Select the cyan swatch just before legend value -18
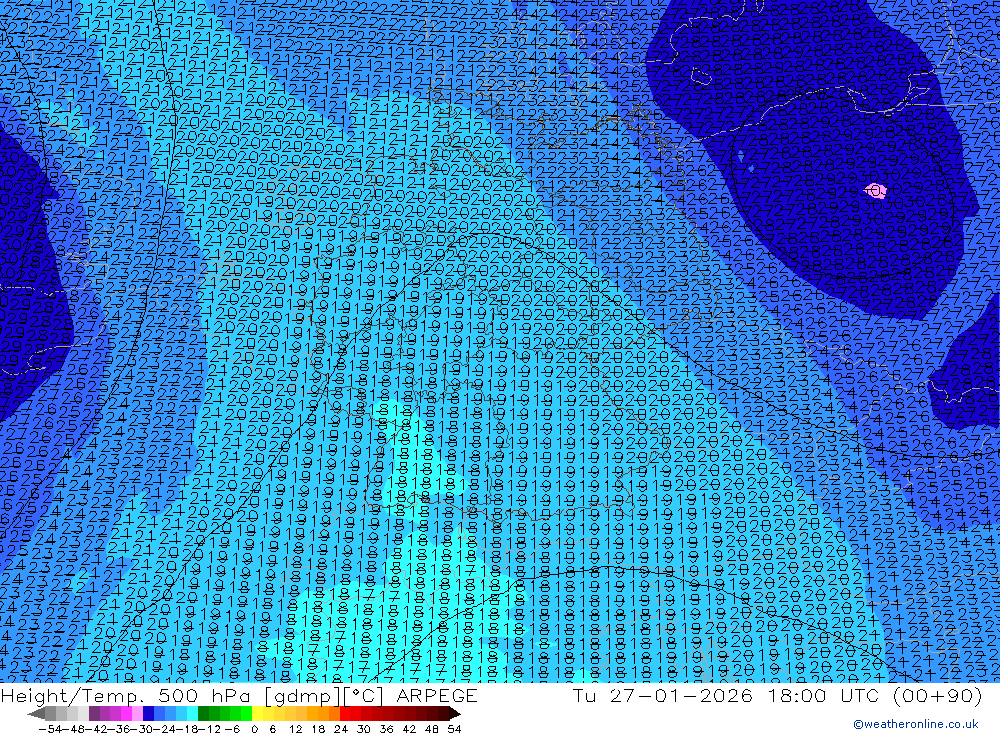Screen dimensions: 1000x733 tap(192, 713)
